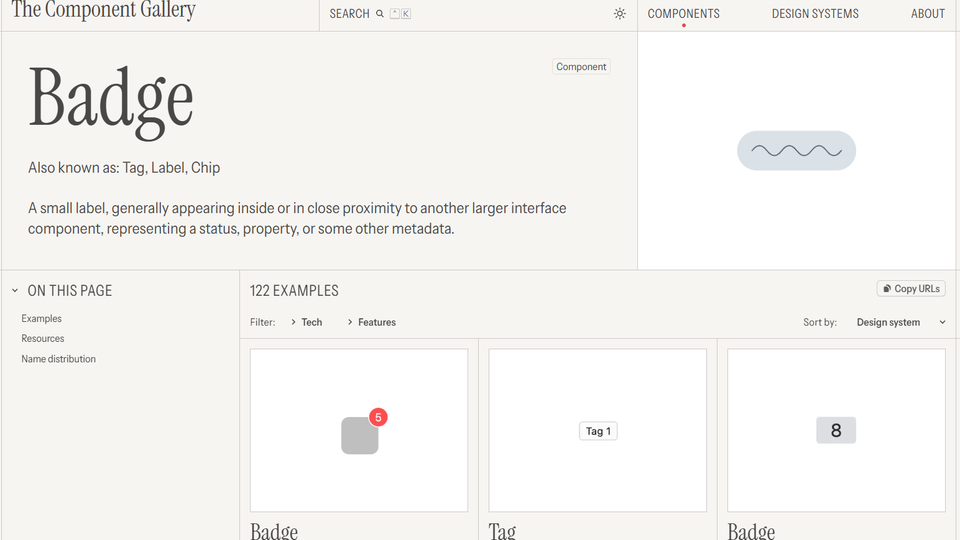Jump to Name distribution section link

pos(59,359)
